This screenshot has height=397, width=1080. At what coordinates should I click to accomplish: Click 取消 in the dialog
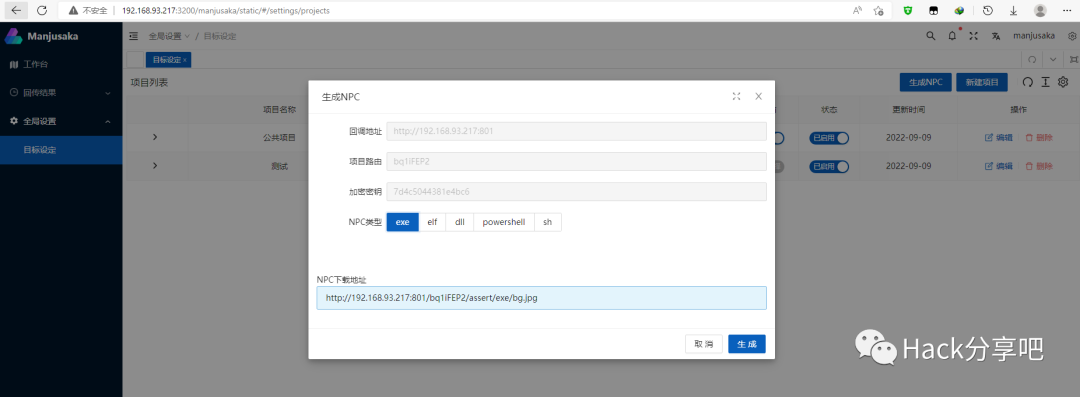point(704,344)
